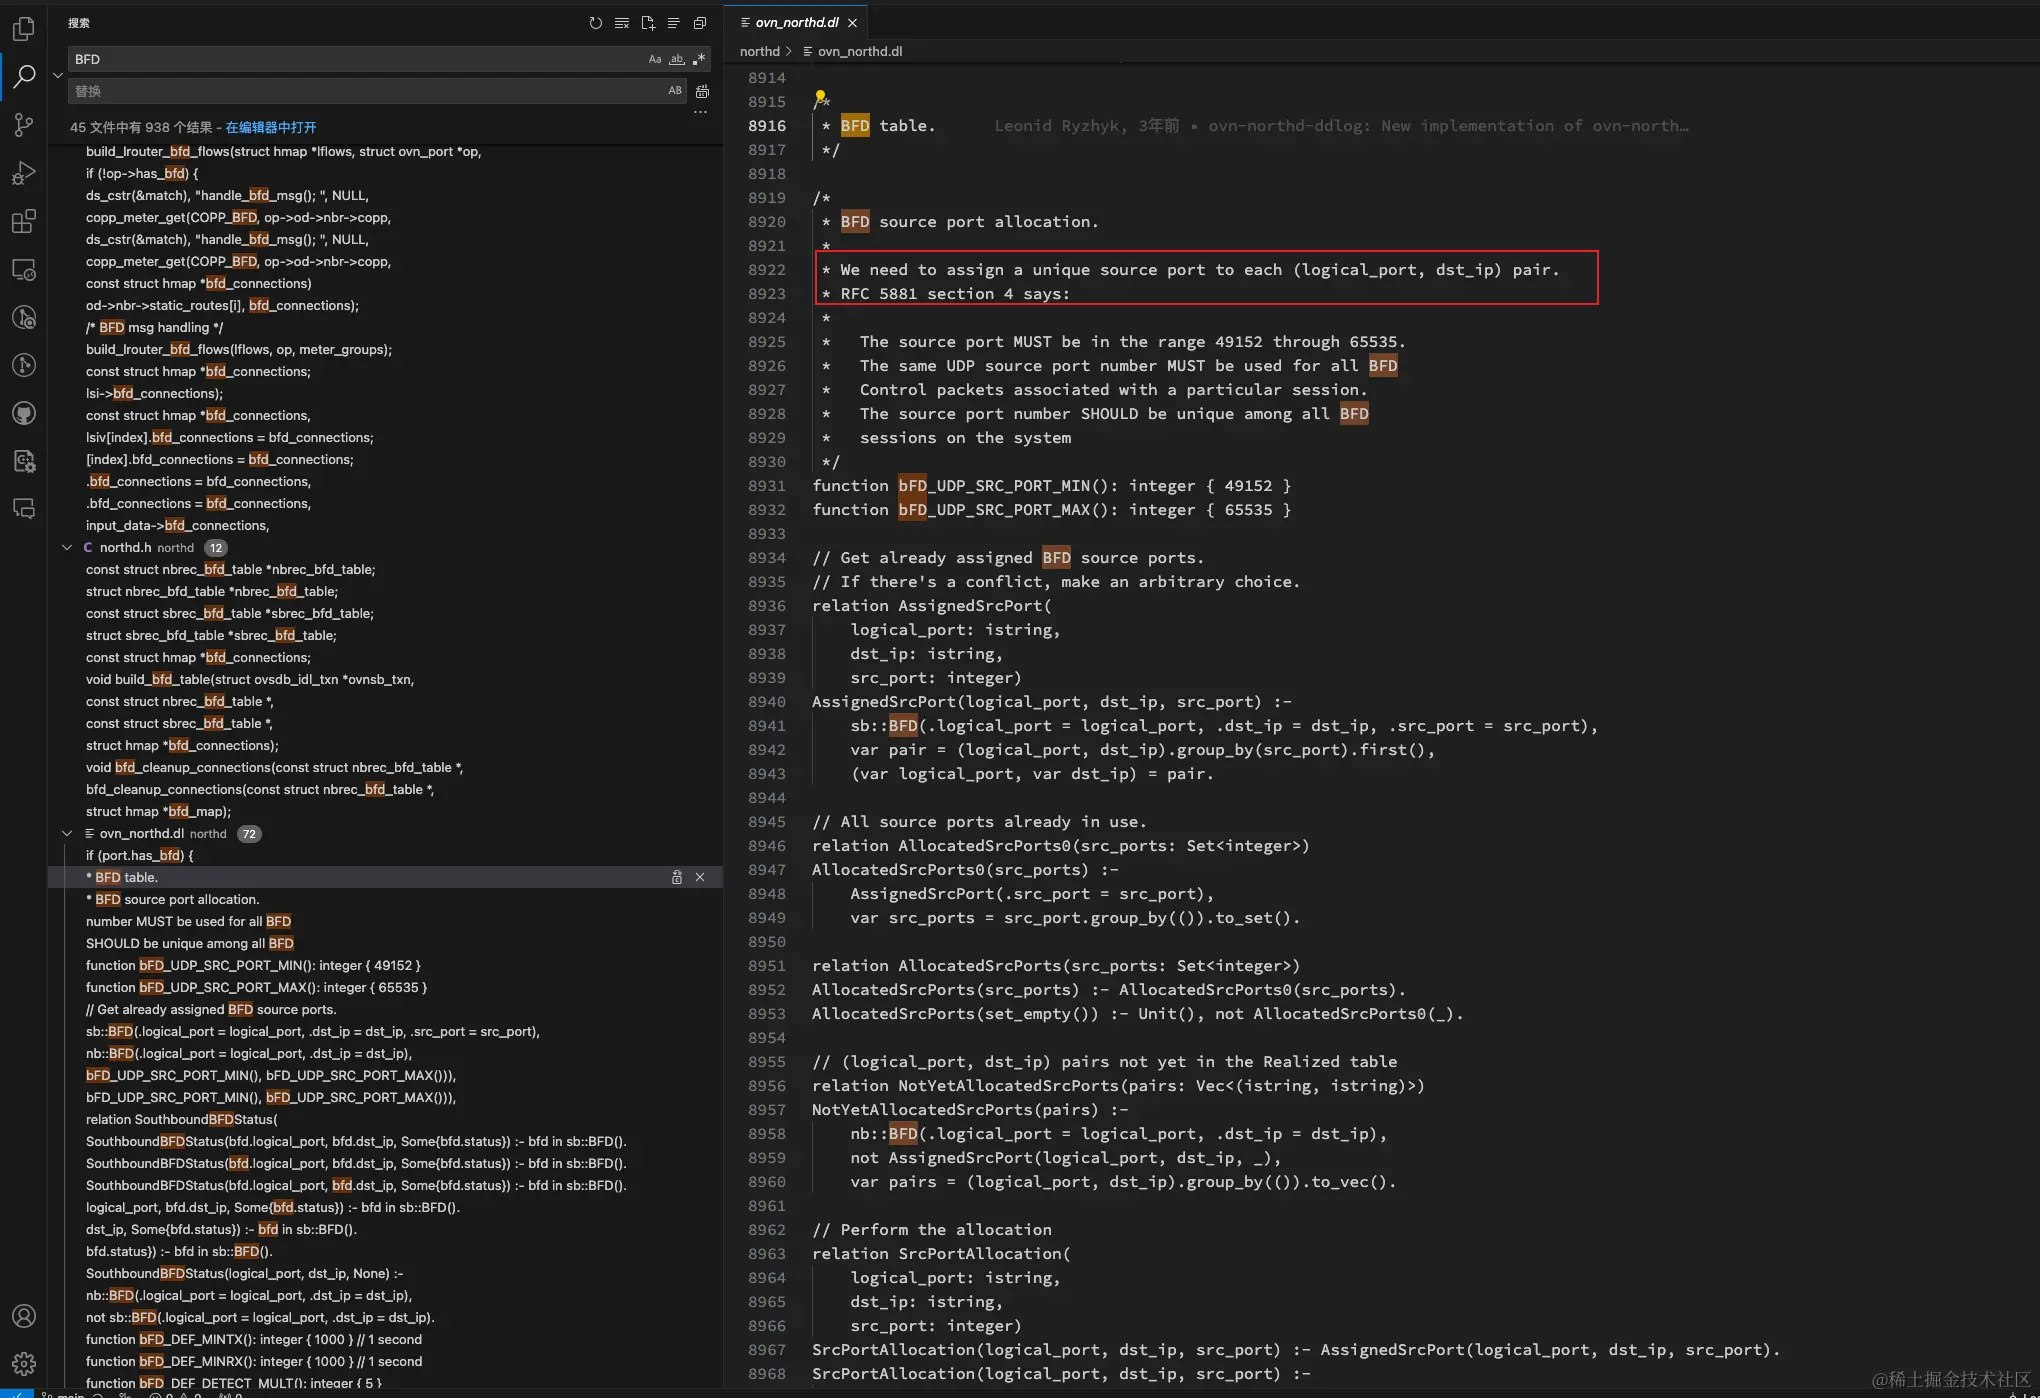Viewport: 2040px width, 1398px height.
Task: Replace the selected '* BFD table.' match
Action: (x=677, y=877)
